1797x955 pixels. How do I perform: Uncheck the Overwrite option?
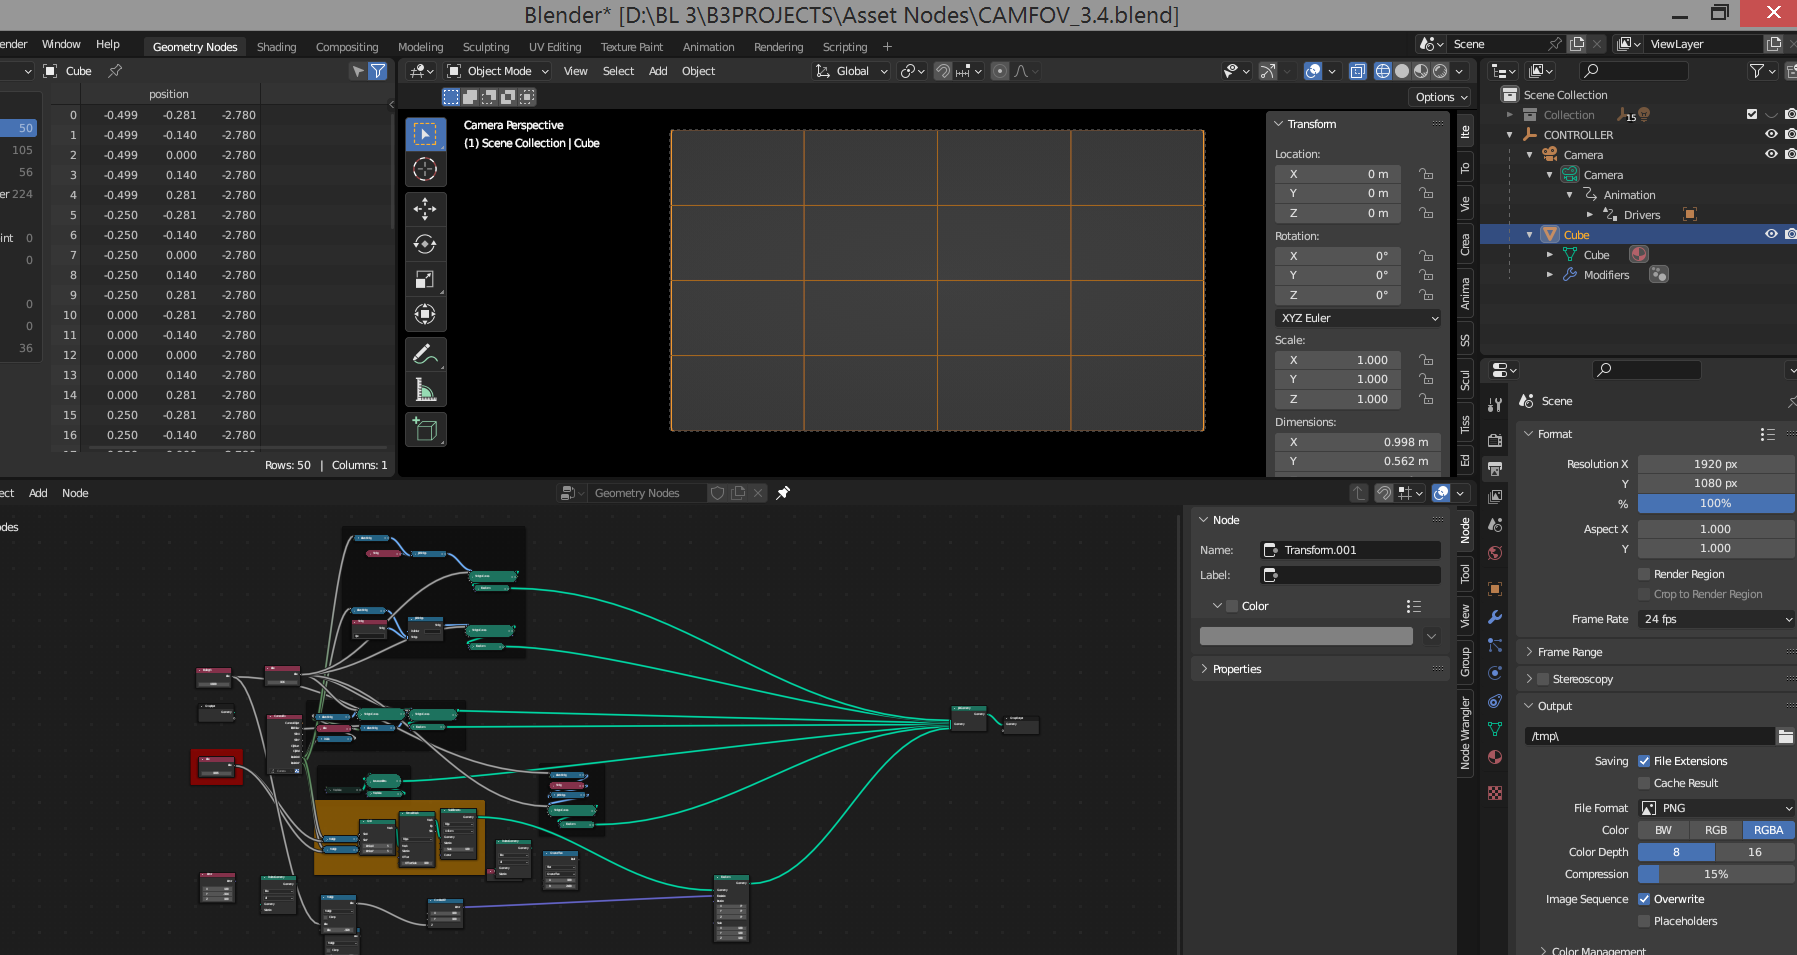(1644, 899)
